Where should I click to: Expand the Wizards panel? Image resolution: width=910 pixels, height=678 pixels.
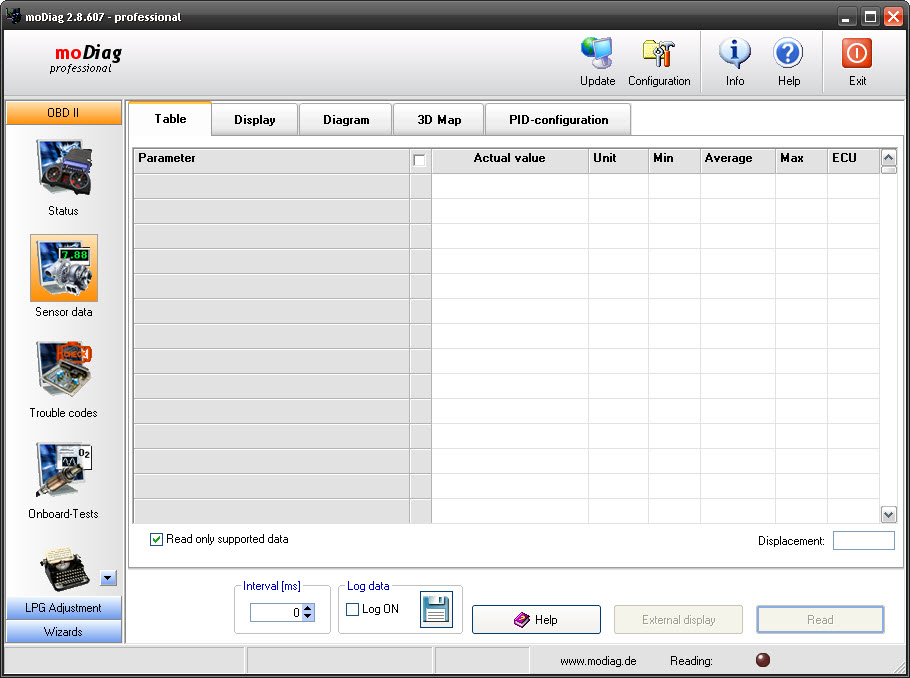pyautogui.click(x=63, y=632)
